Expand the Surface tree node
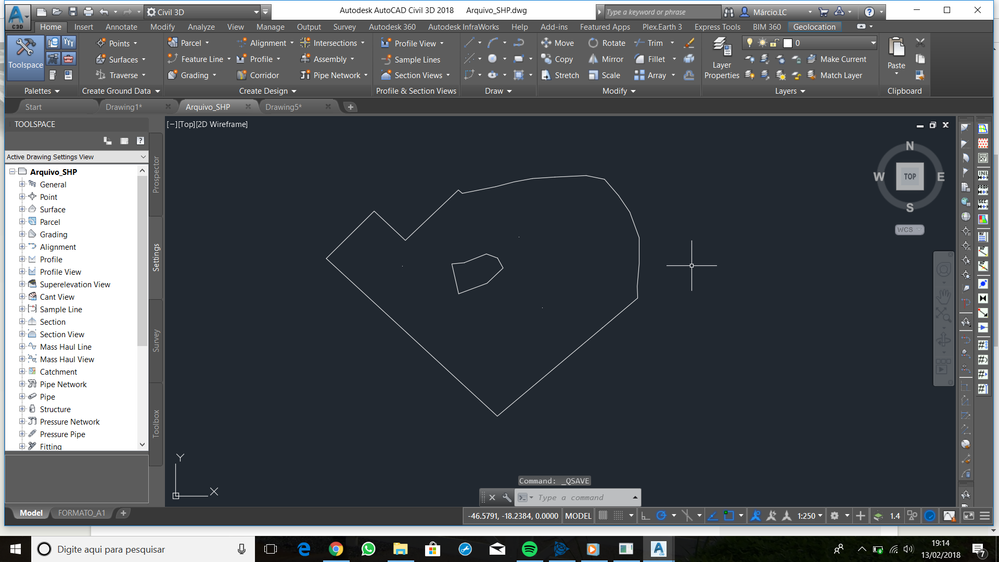Viewport: 999px width, 562px height. click(22, 209)
